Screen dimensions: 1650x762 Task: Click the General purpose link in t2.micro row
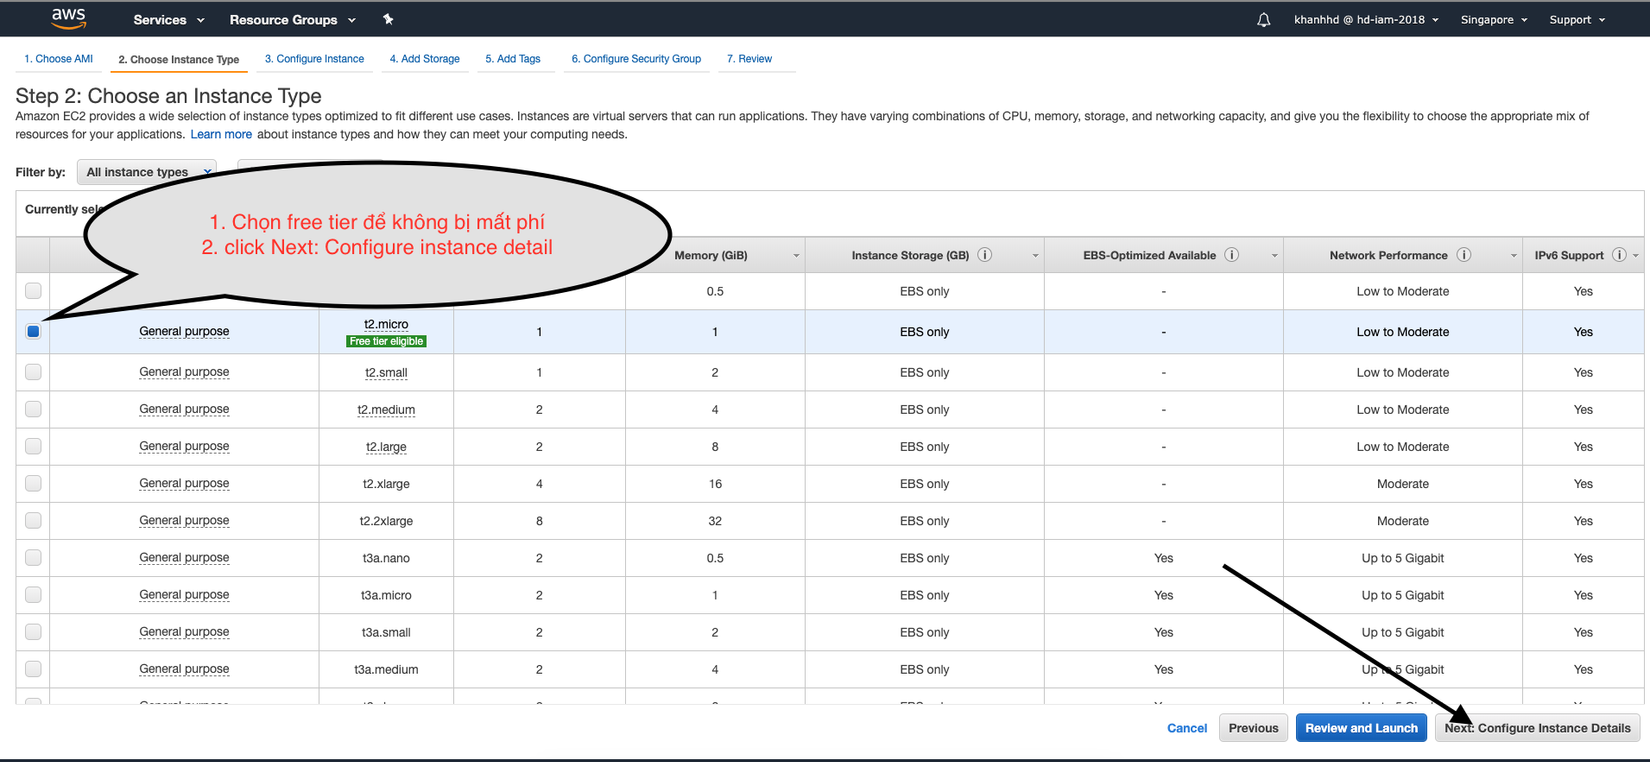pos(184,331)
